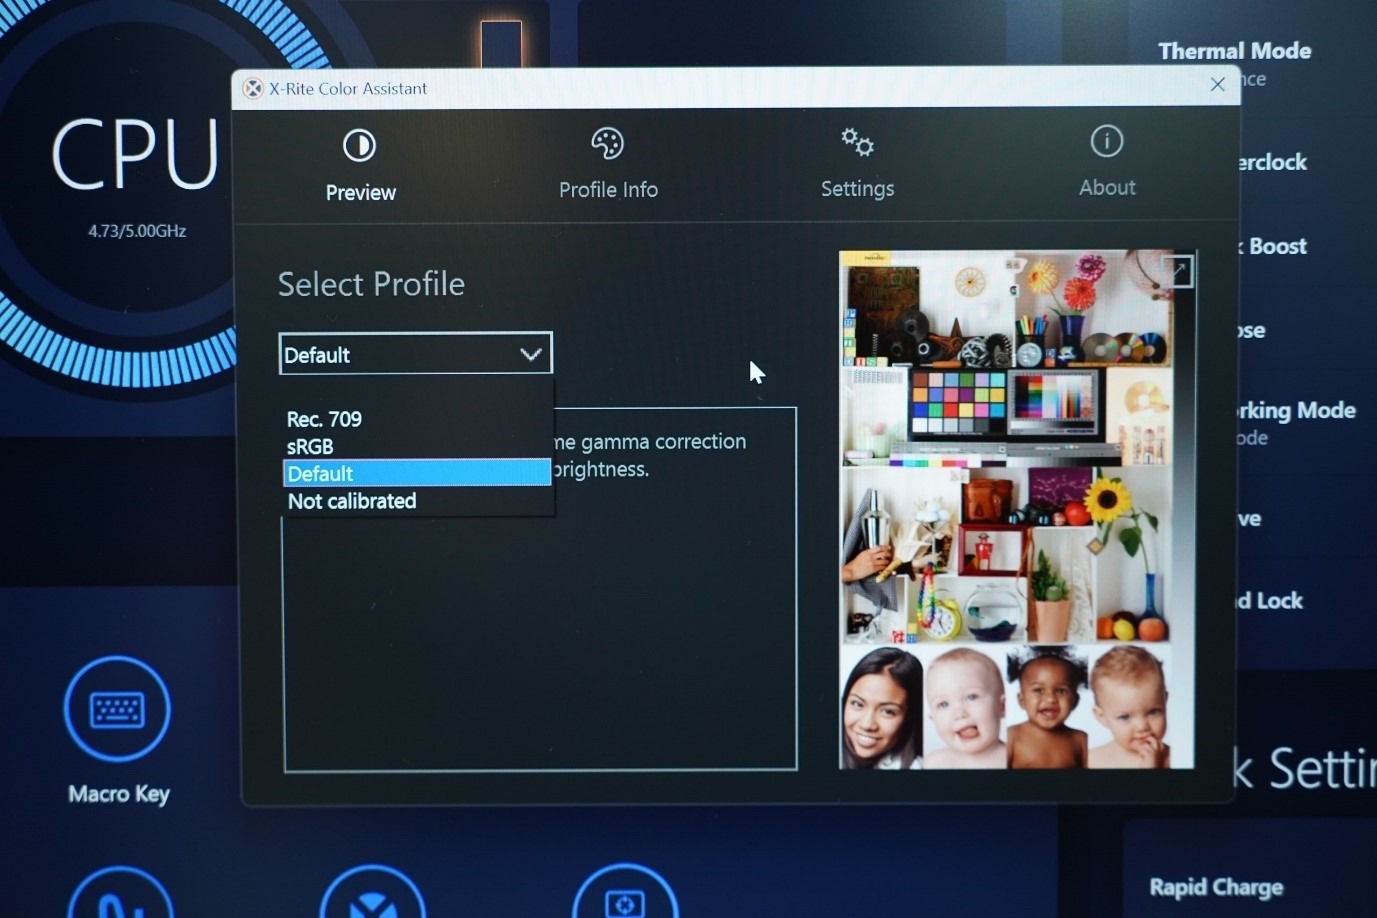The width and height of the screenshot is (1377, 918).
Task: Click the half-circle Preview icon
Action: click(x=359, y=146)
